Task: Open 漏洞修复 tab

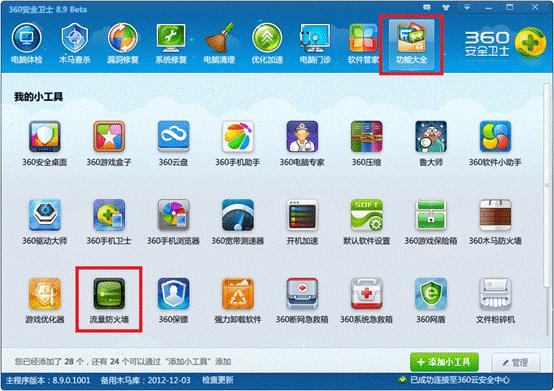Action: point(123,43)
